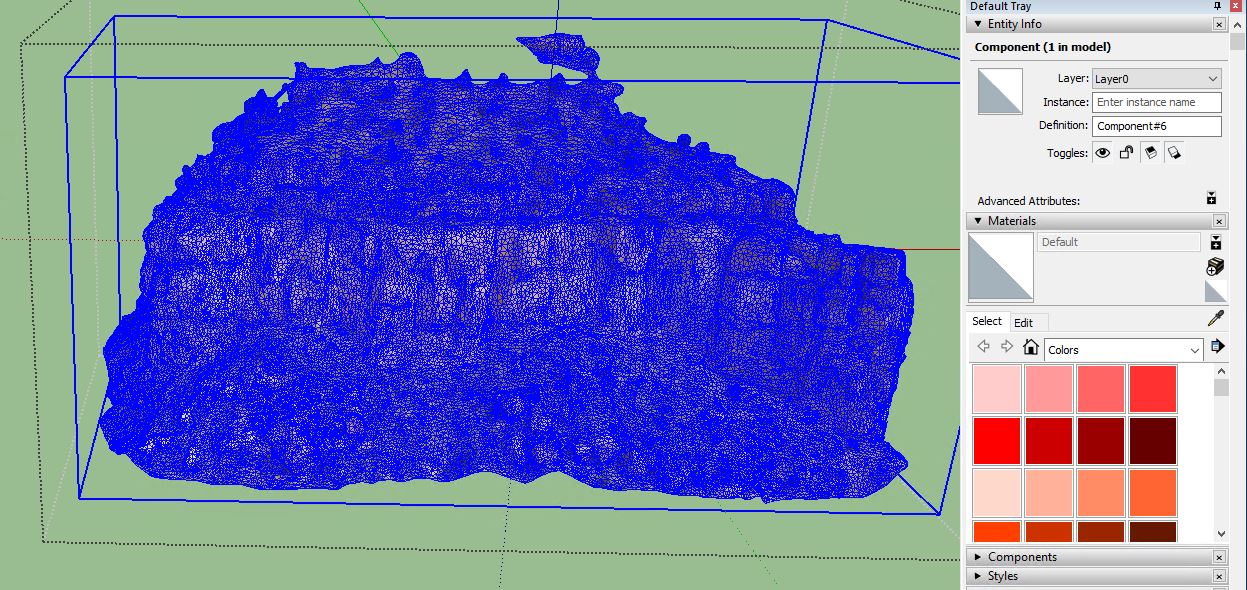Close the Entity Info panel
The image size is (1247, 590).
[1219, 24]
